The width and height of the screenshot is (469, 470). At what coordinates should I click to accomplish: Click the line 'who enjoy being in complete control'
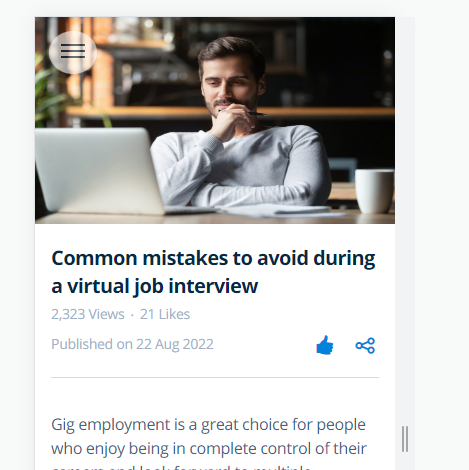(209, 449)
